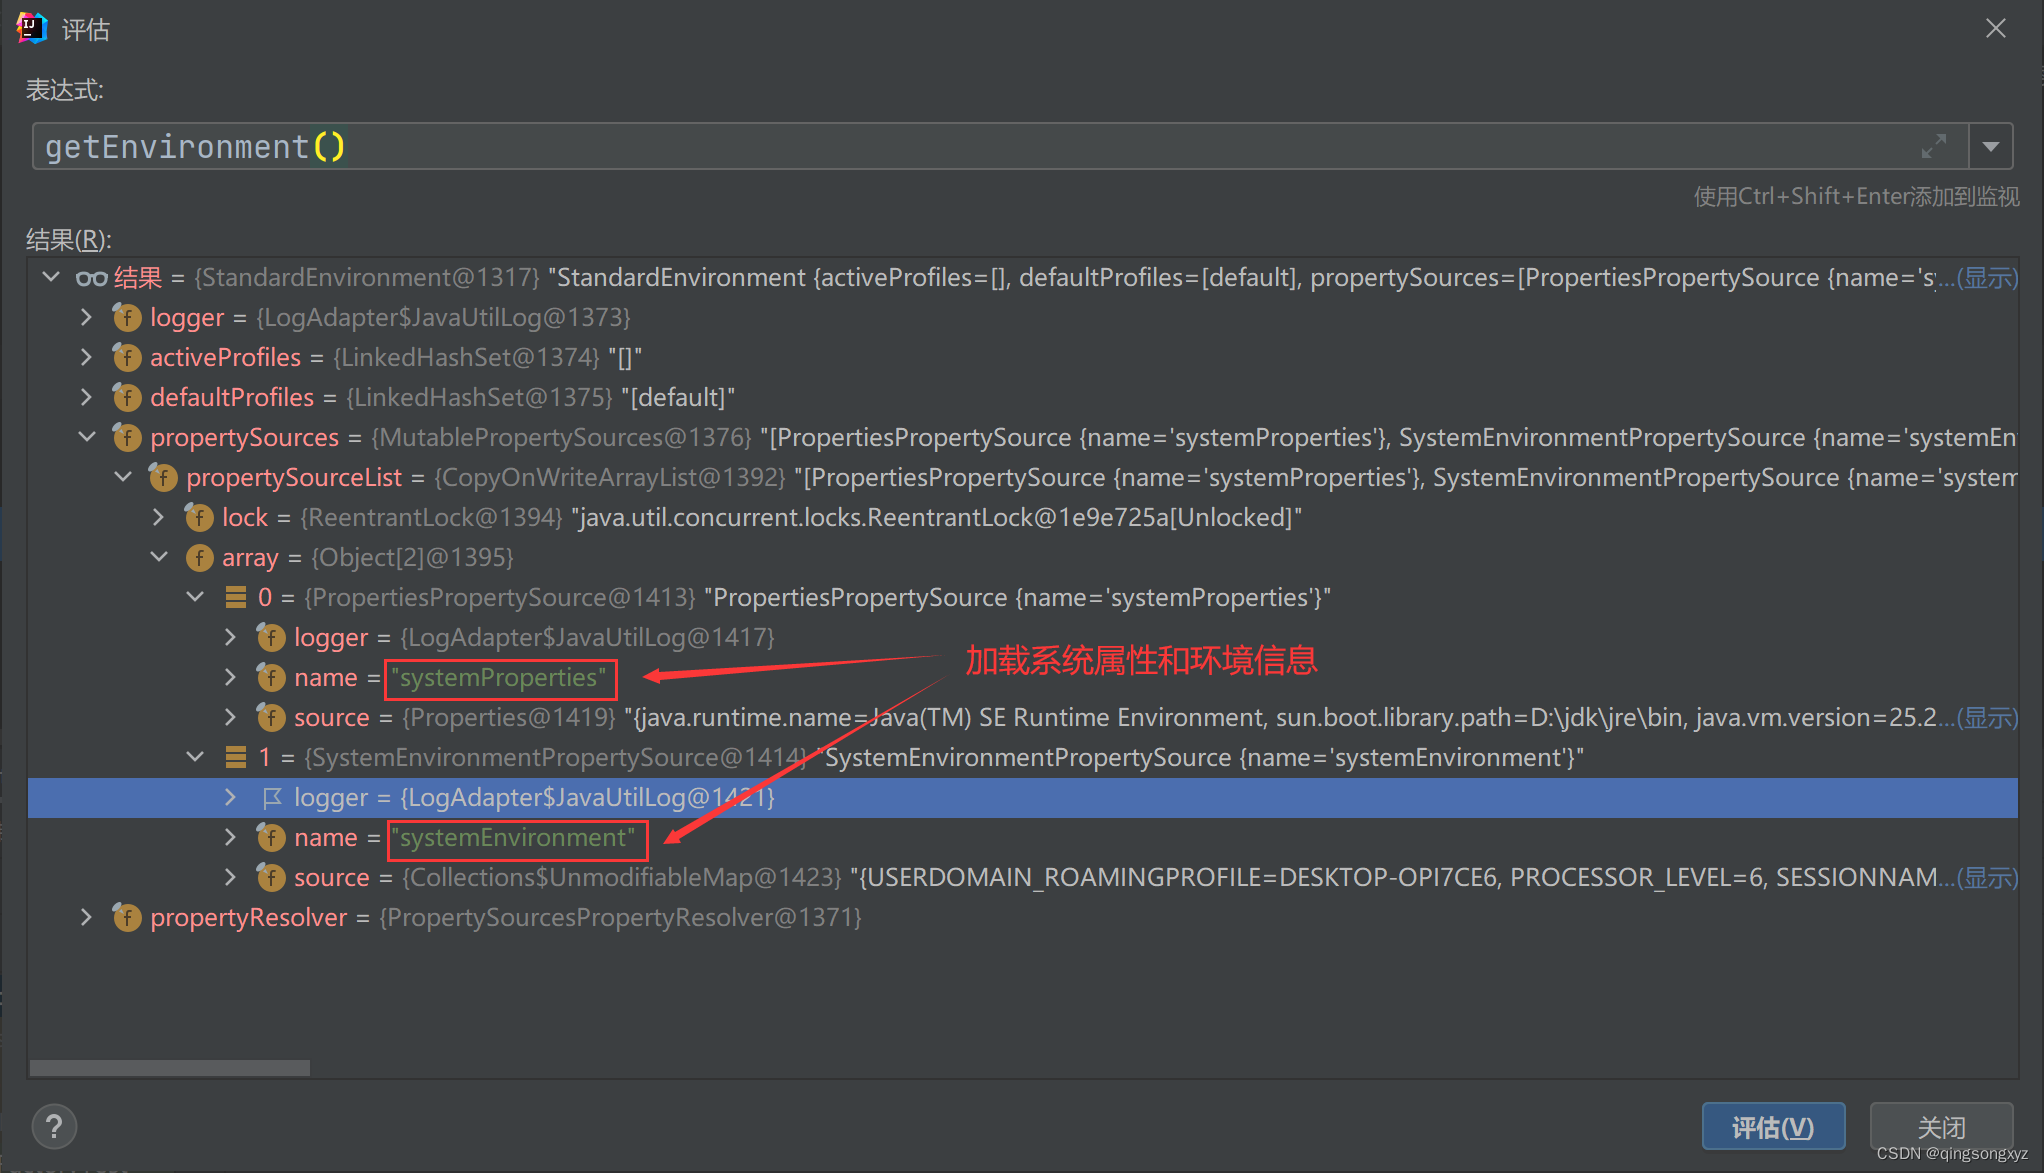Collapse the propertySources node

[87, 437]
